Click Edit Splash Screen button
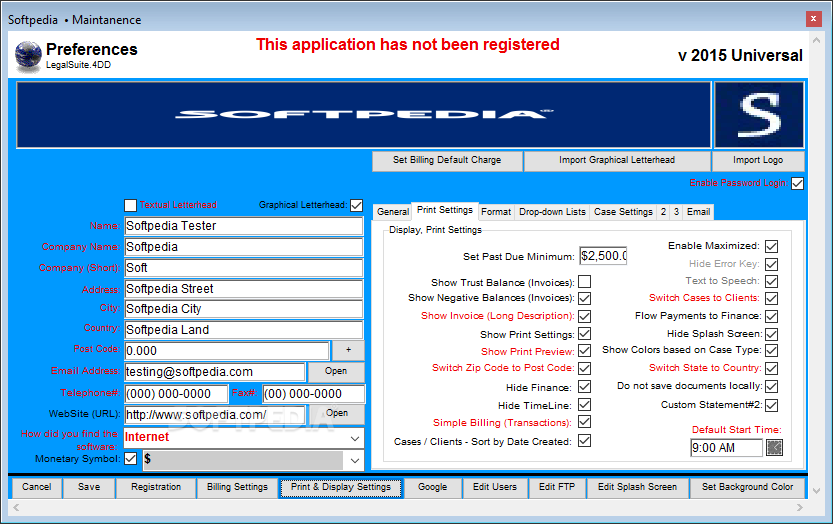 pyautogui.click(x=637, y=487)
